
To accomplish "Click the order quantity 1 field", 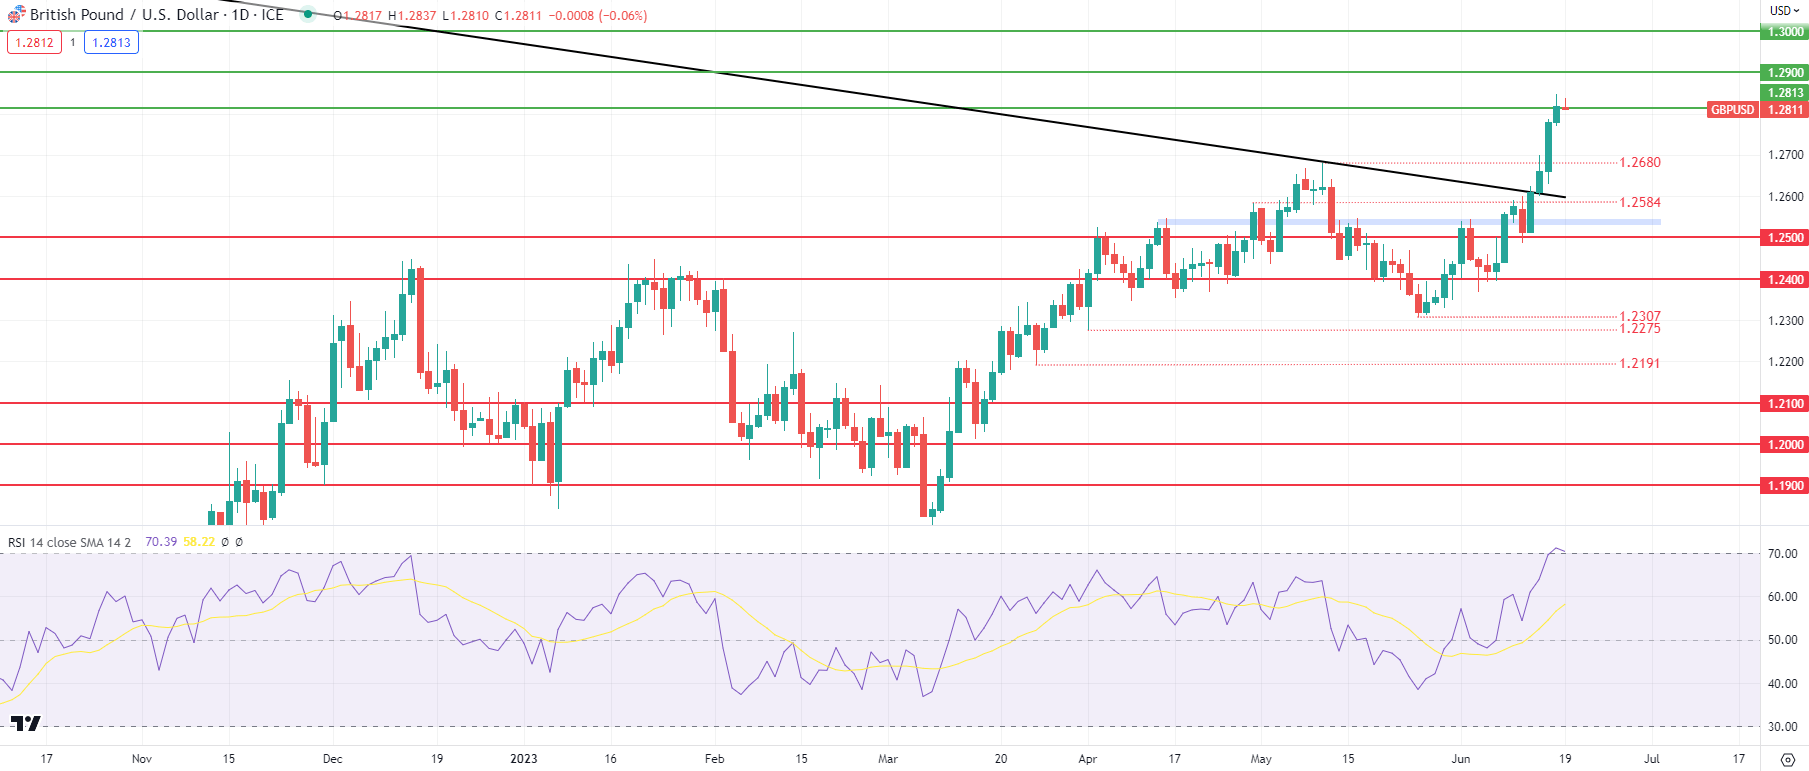I will point(73,42).
